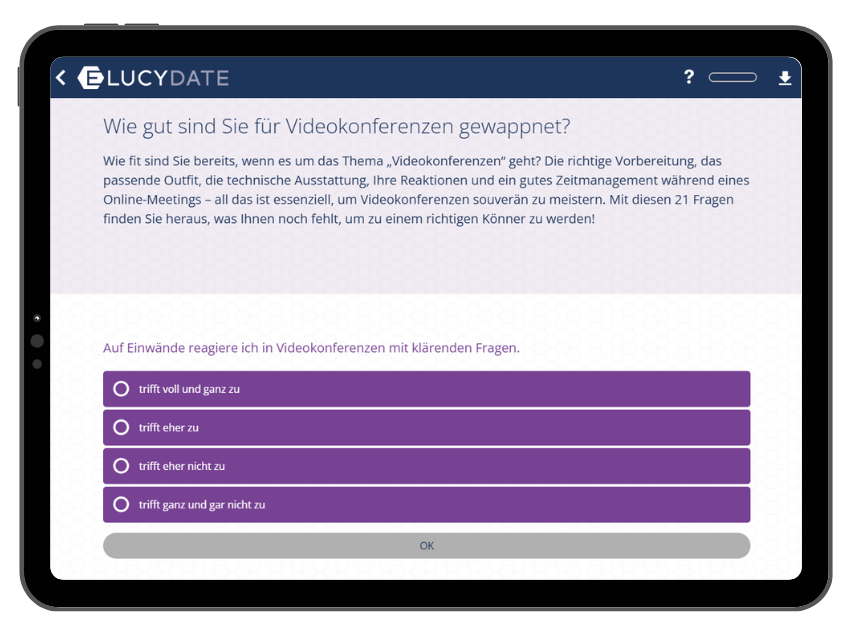Click the progress bar in the header
The image size is (850, 635).
click(x=732, y=78)
